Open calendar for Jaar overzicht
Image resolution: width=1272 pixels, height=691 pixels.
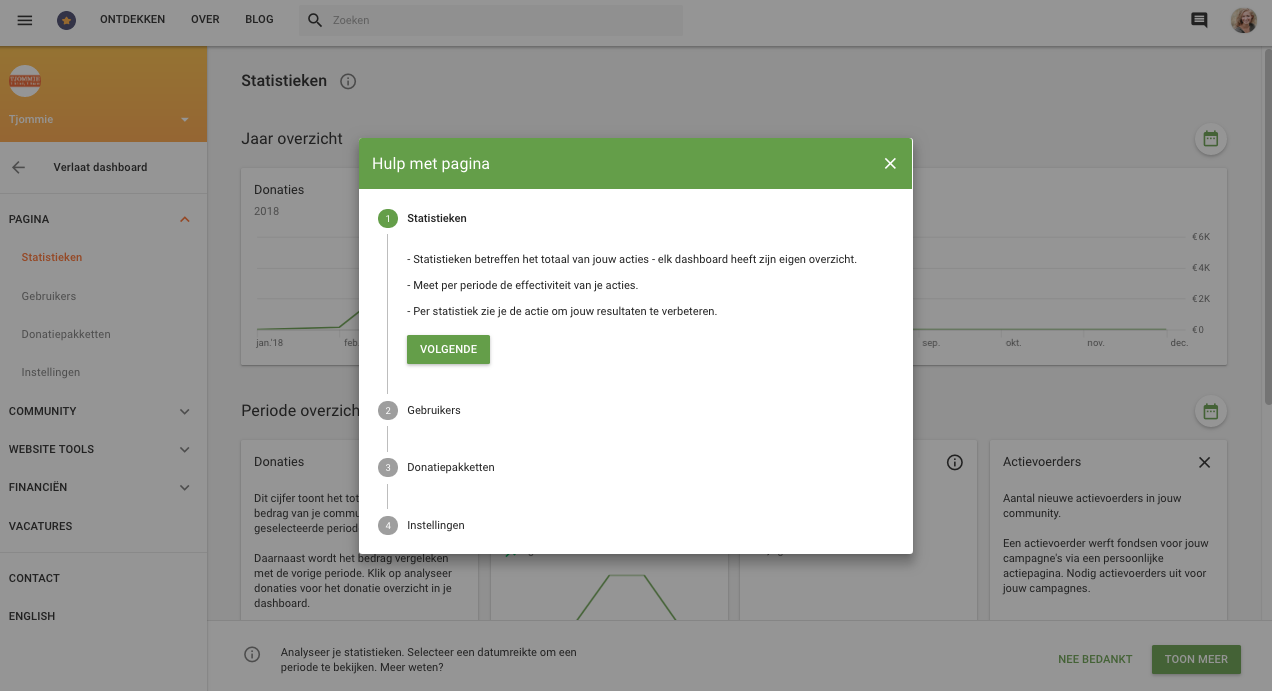1211,139
